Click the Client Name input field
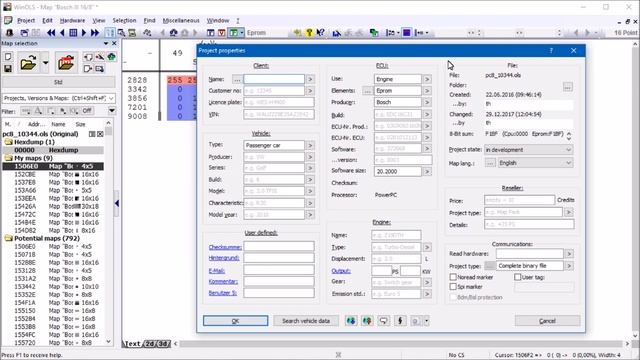The height and width of the screenshot is (360, 640). [x=274, y=79]
